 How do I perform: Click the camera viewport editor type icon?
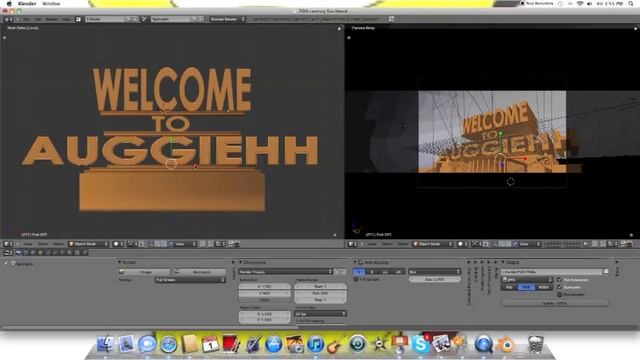[351, 244]
